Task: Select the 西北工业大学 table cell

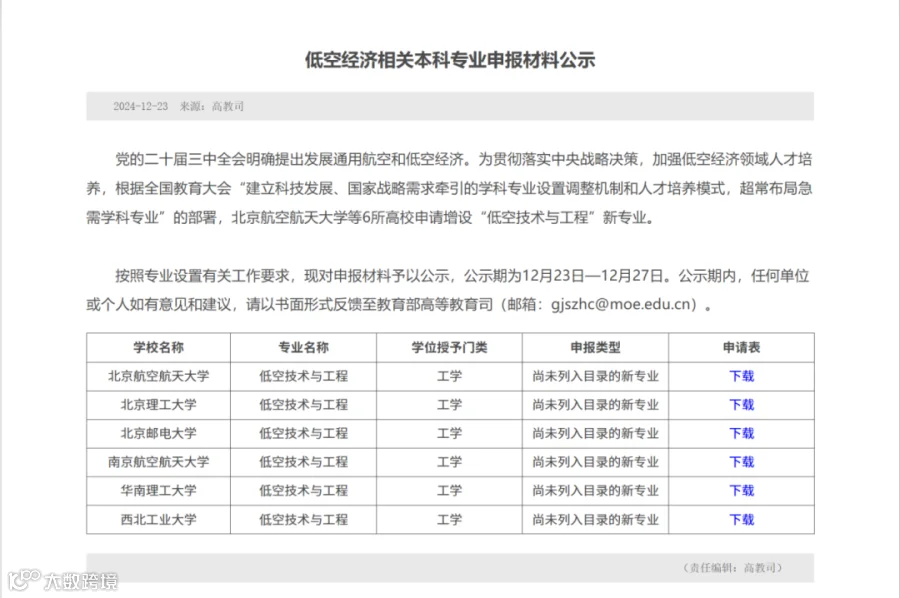Action: click(x=158, y=520)
